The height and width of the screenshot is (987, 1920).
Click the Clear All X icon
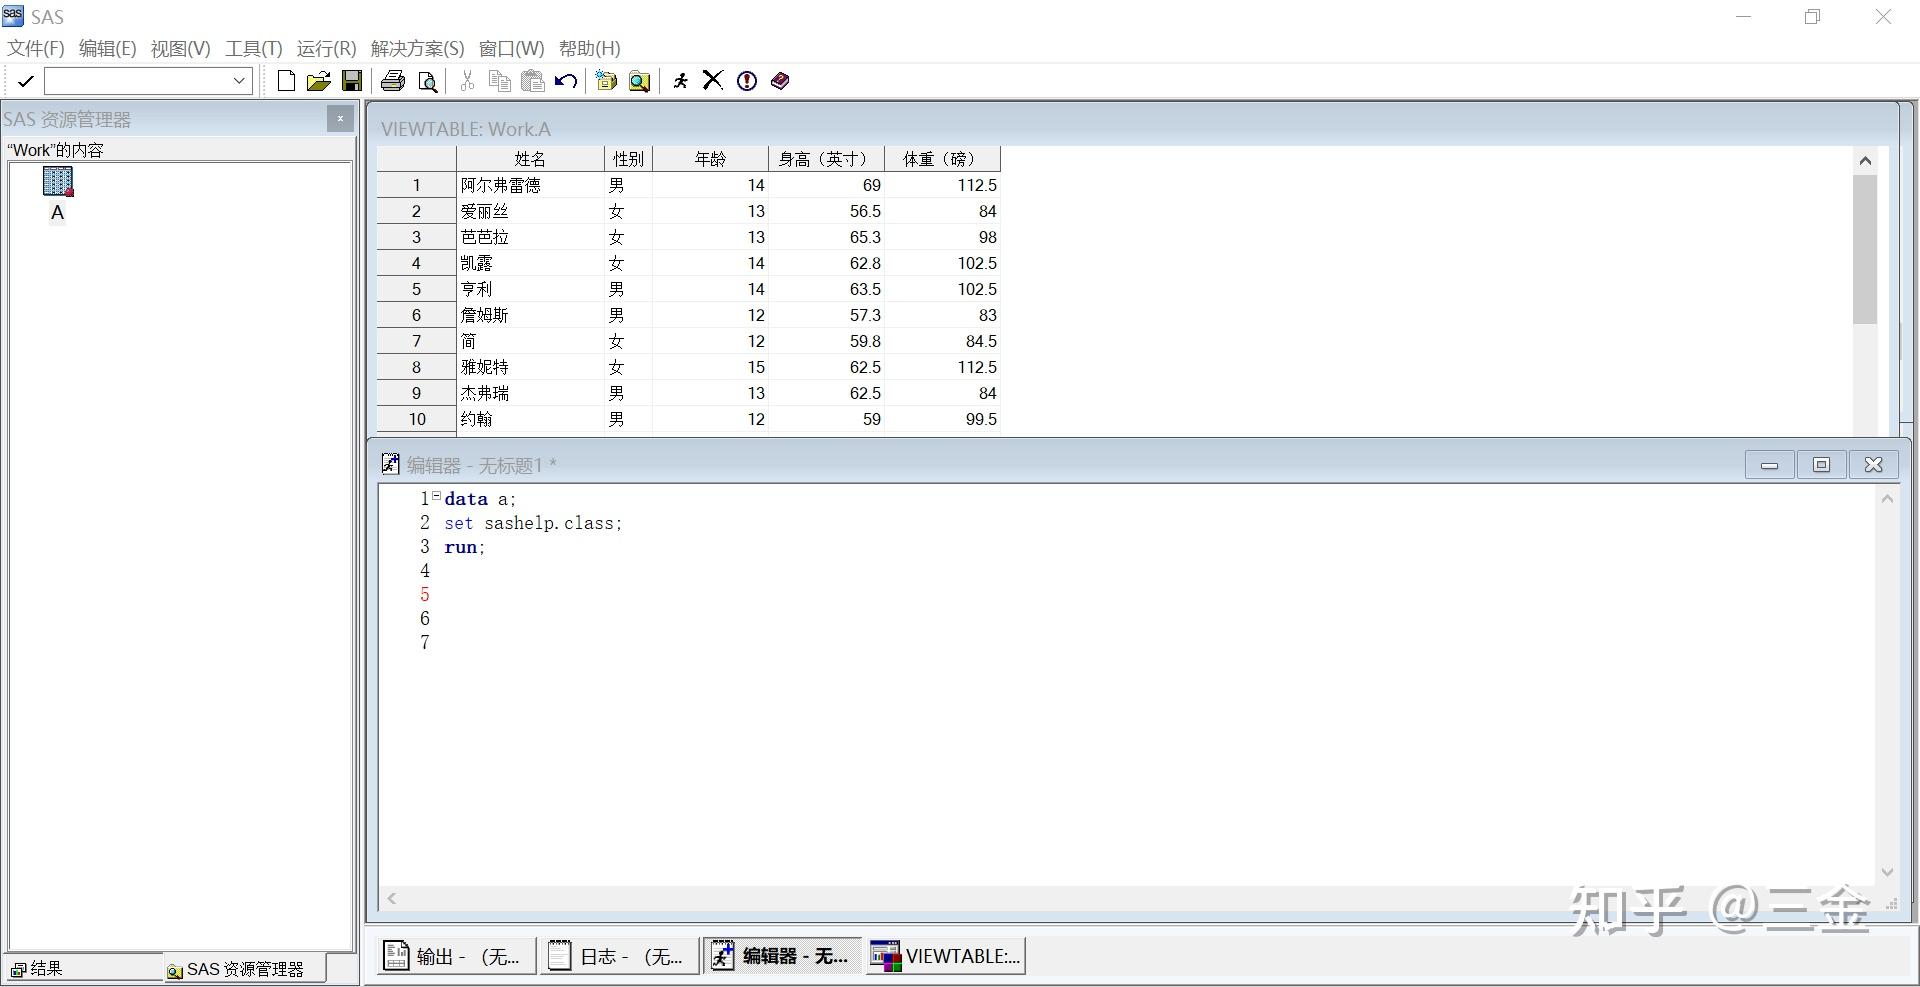(713, 81)
